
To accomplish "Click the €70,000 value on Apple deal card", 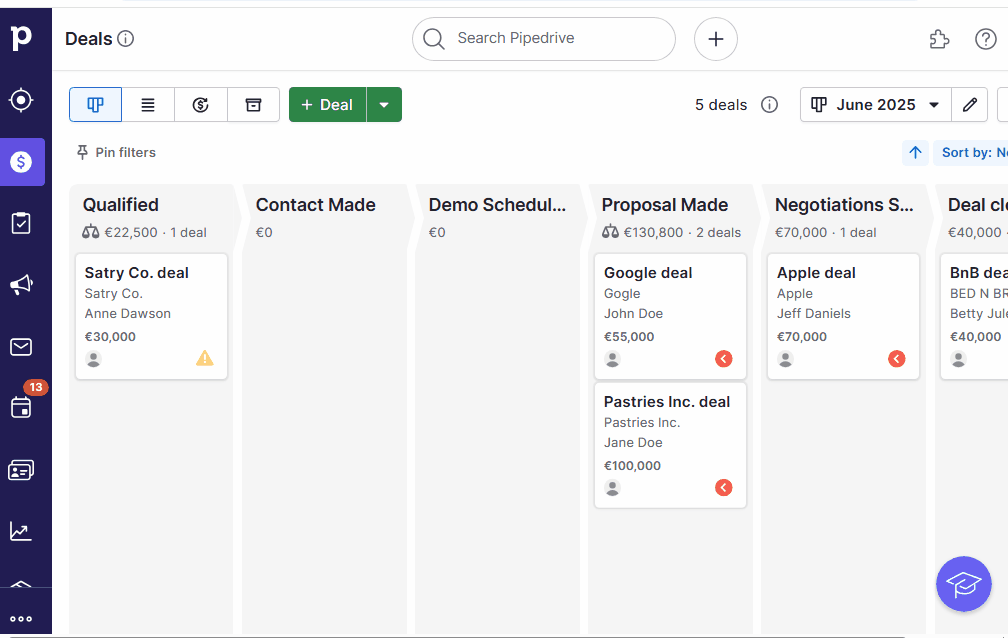I will (802, 336).
